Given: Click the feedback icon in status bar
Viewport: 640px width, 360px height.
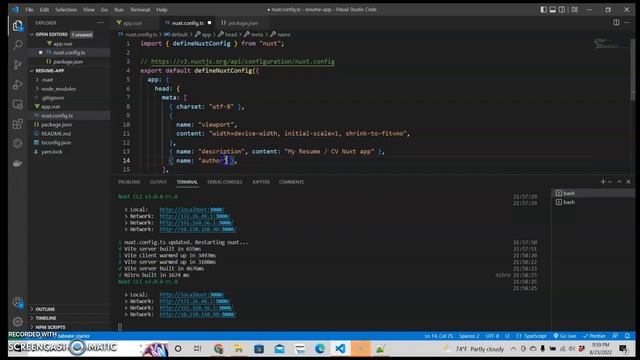Looking at the screenshot, I should point(615,336).
